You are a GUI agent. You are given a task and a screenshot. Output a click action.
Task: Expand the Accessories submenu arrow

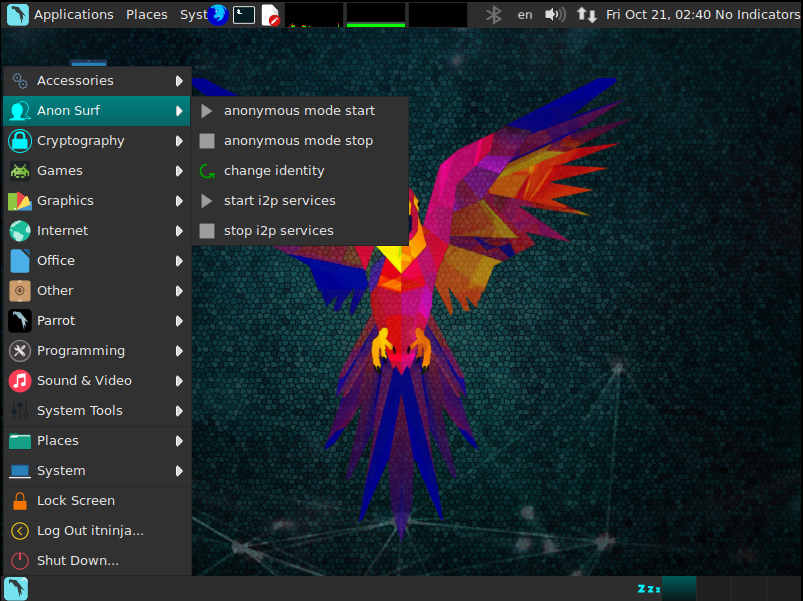tap(179, 81)
